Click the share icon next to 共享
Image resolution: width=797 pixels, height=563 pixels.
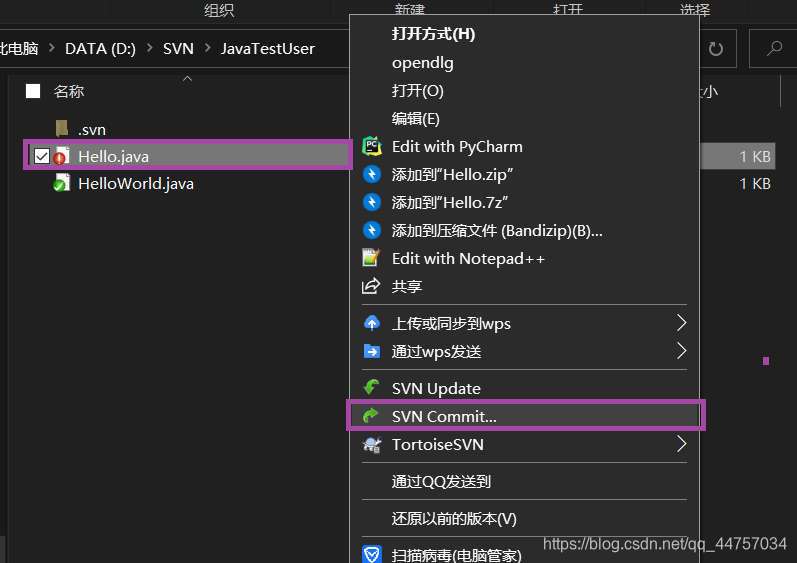pos(371,286)
